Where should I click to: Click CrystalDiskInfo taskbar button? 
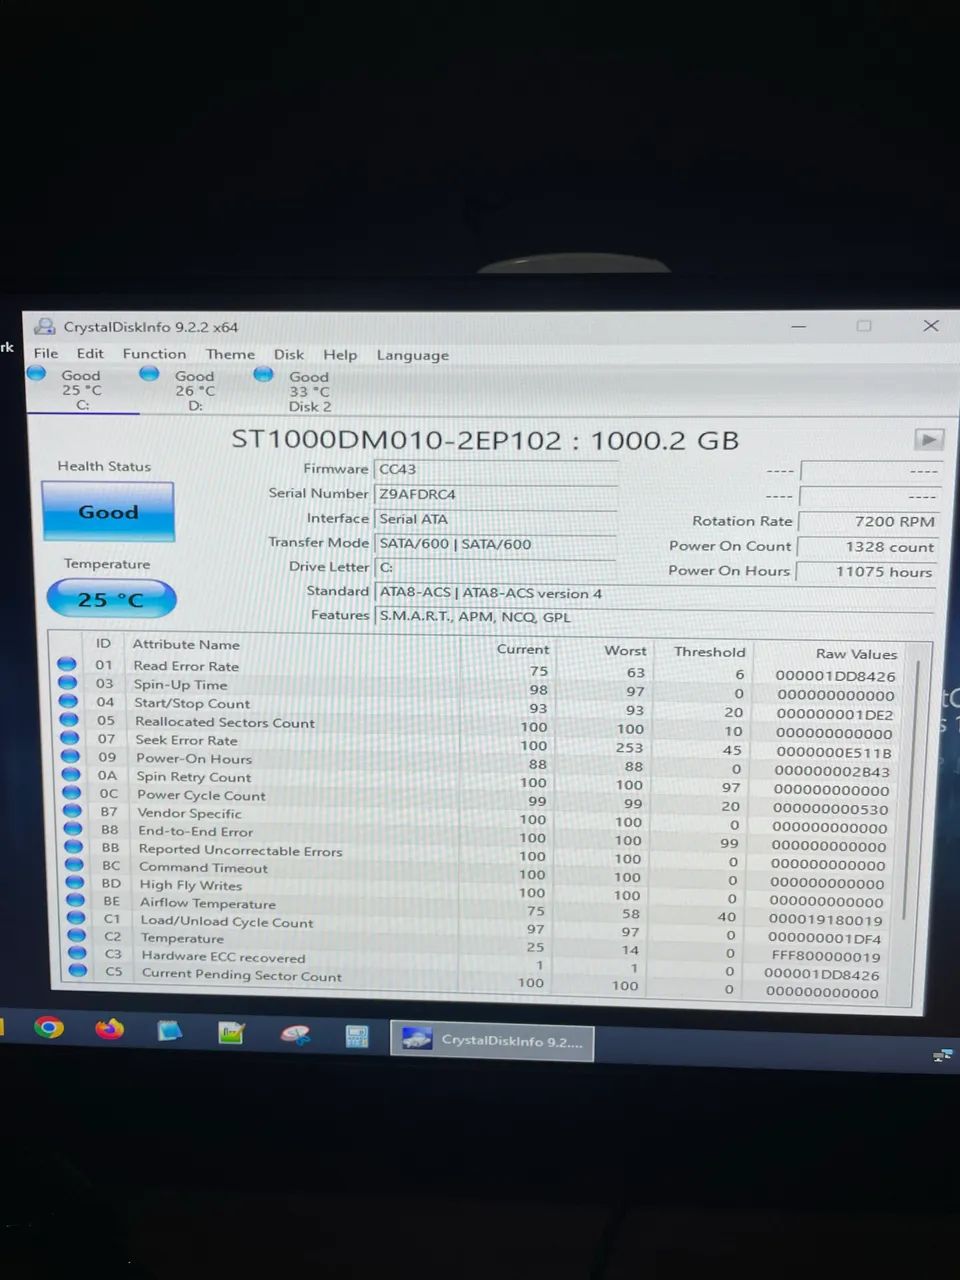coord(492,1040)
